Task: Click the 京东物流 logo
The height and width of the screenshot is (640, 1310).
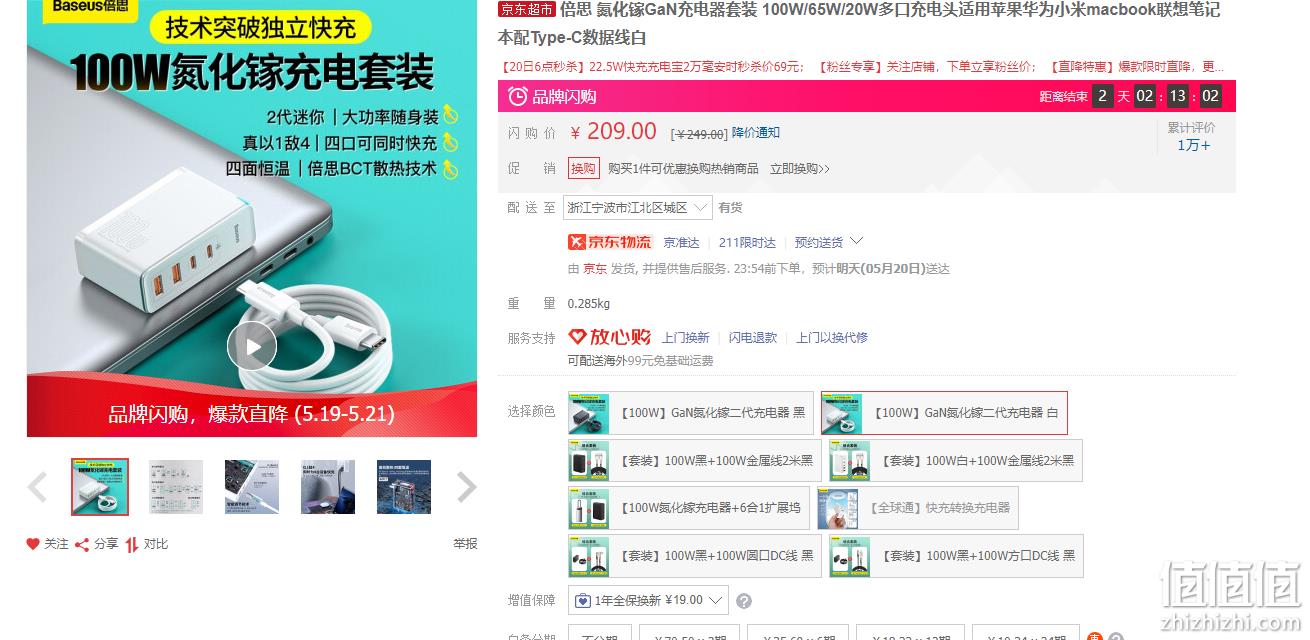Action: point(609,242)
